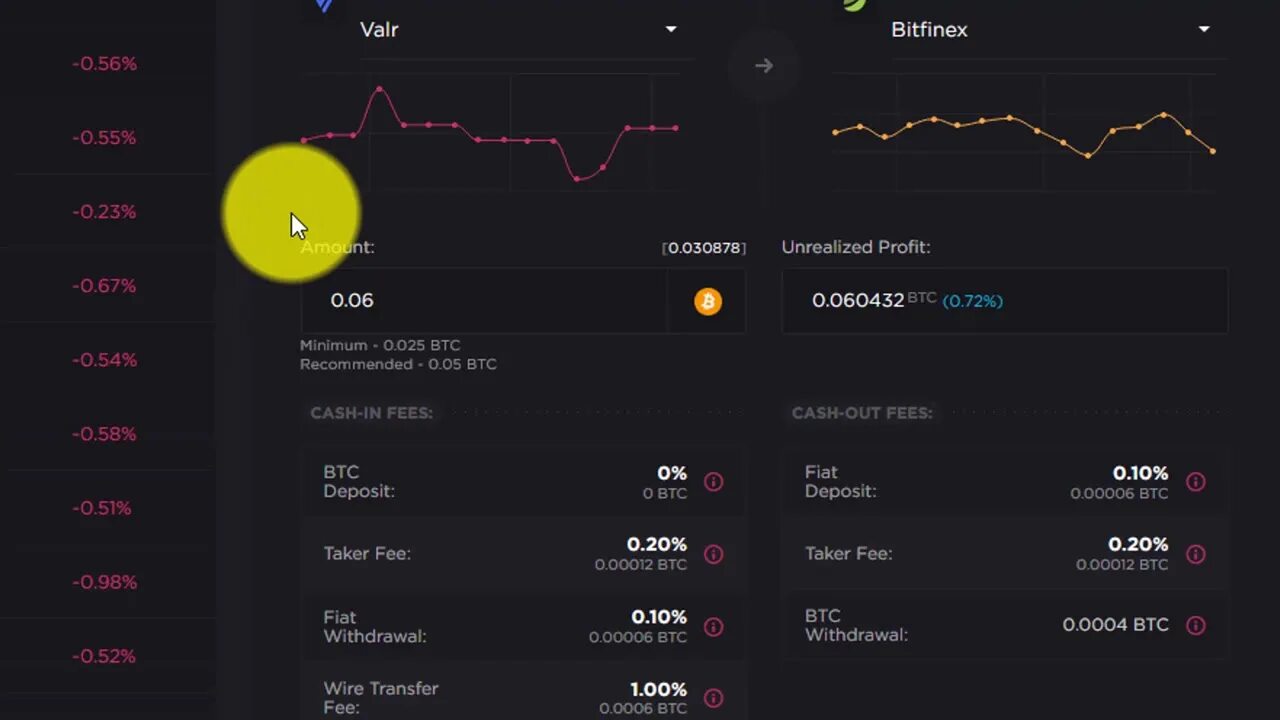Screen dimensions: 1280x720
Task: Click the Valr price chart
Action: point(491,132)
